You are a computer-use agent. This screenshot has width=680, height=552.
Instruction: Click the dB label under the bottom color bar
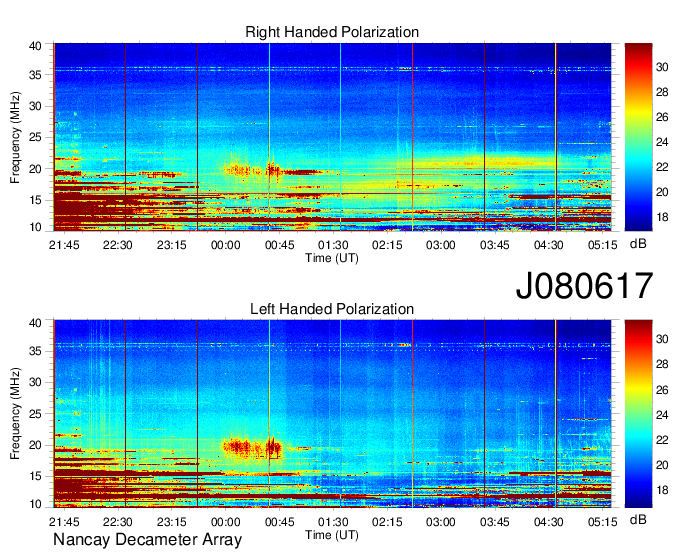pyautogui.click(x=638, y=519)
